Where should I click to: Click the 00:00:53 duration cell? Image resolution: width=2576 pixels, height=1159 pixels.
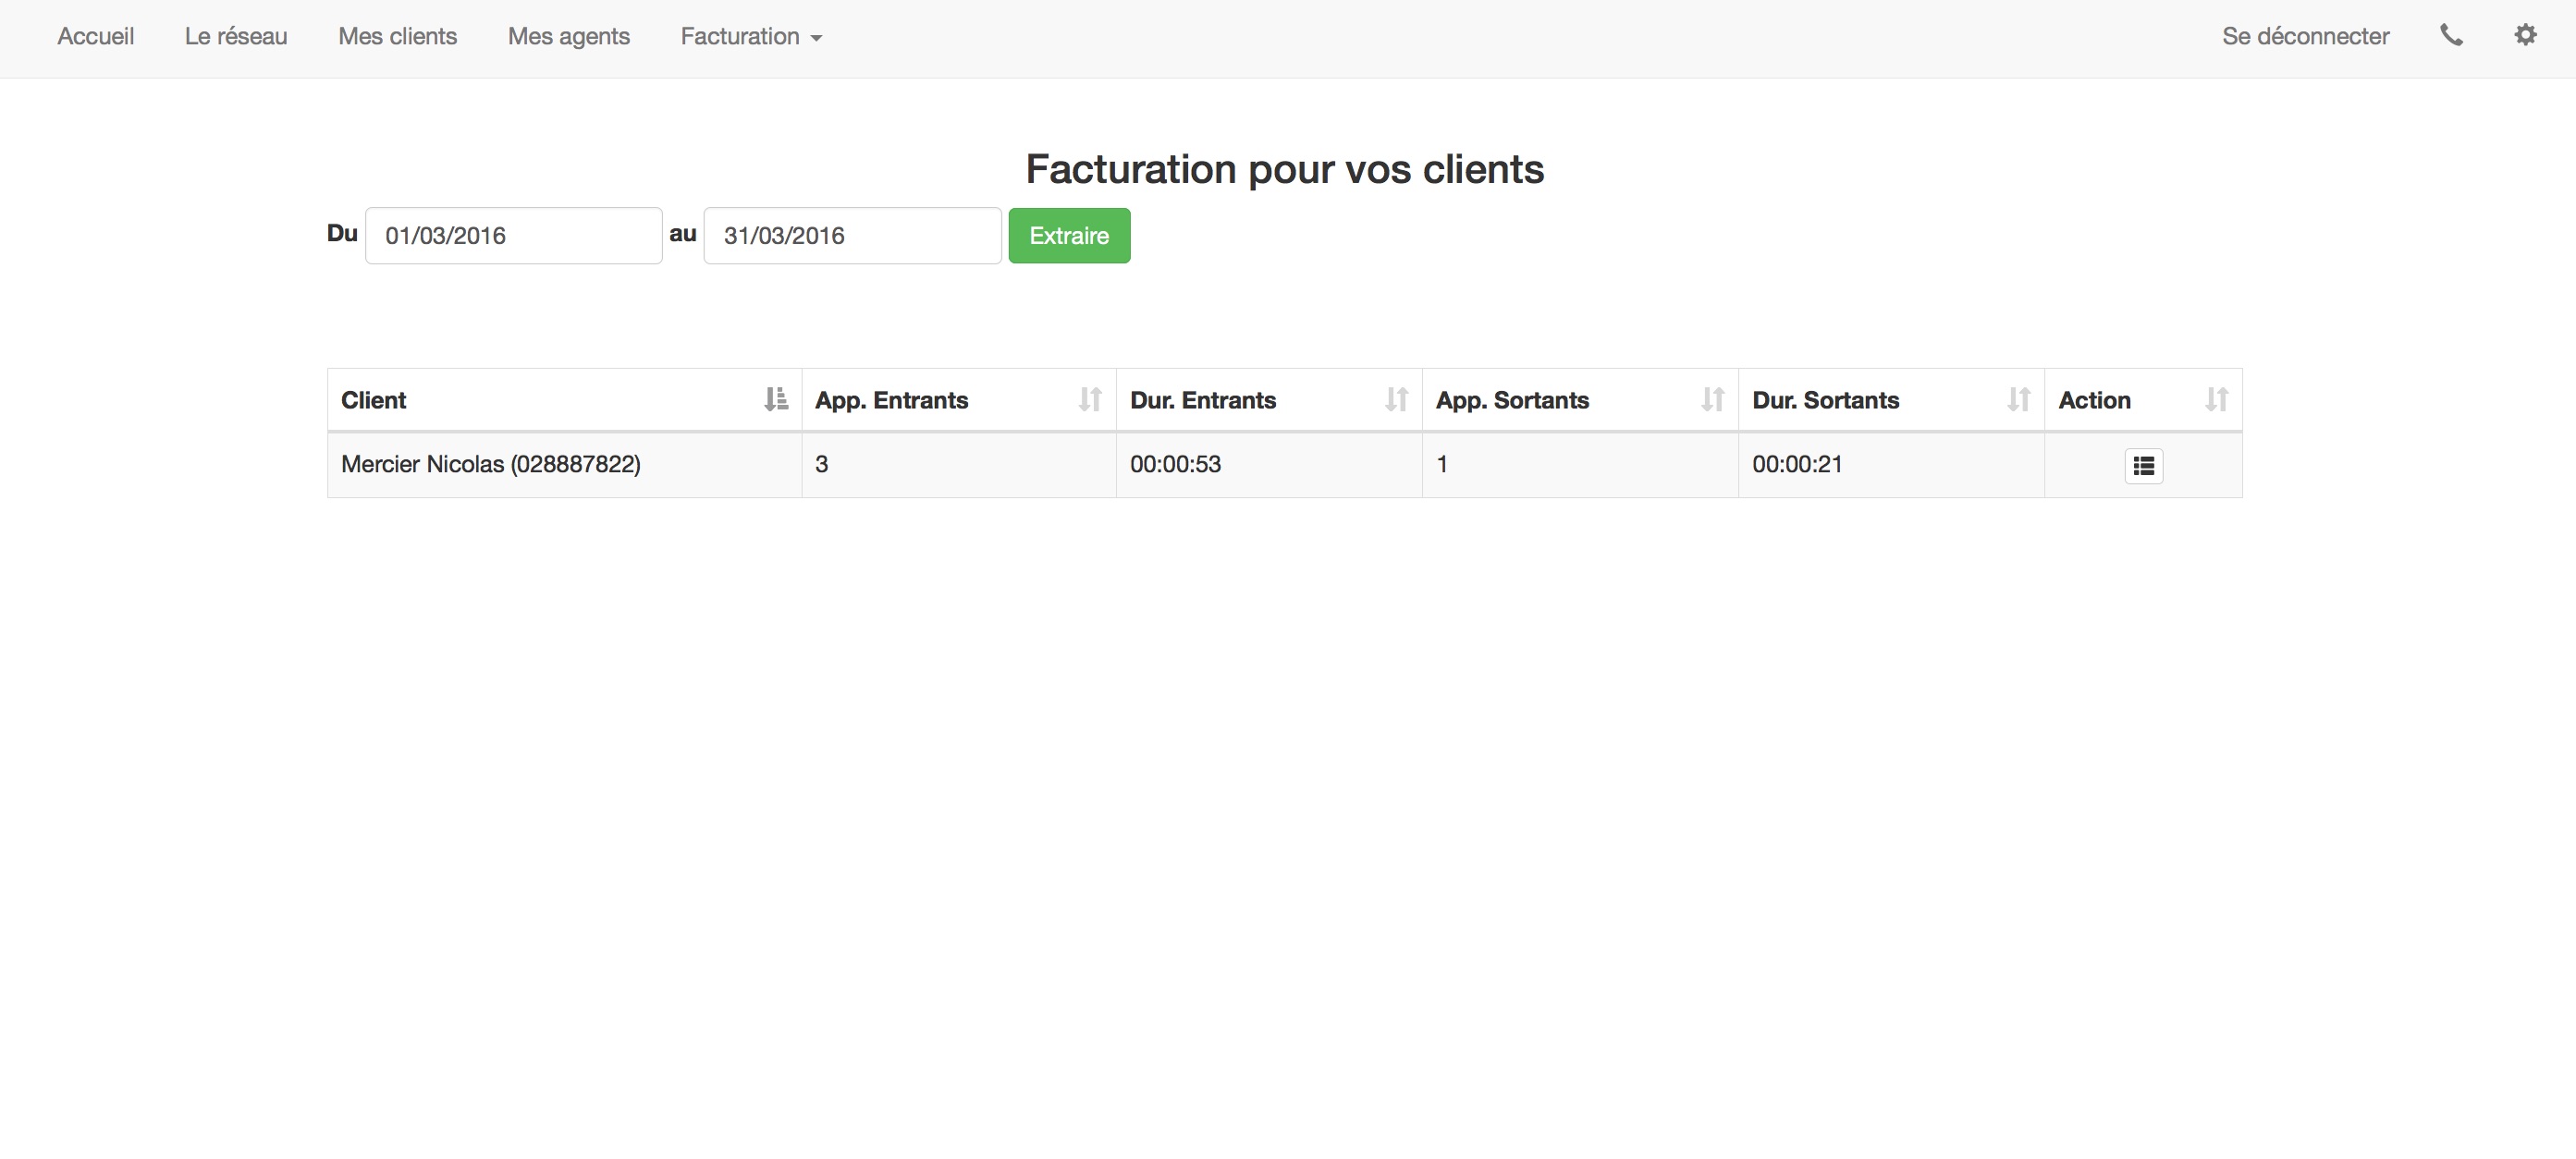(1269, 465)
